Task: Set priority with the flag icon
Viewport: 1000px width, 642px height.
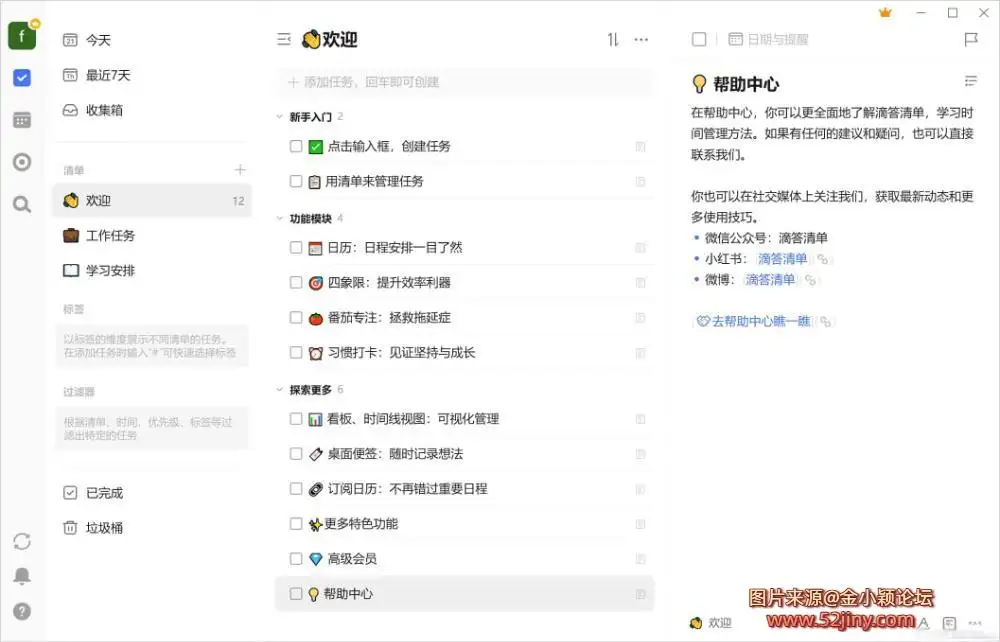Action: 970,40
